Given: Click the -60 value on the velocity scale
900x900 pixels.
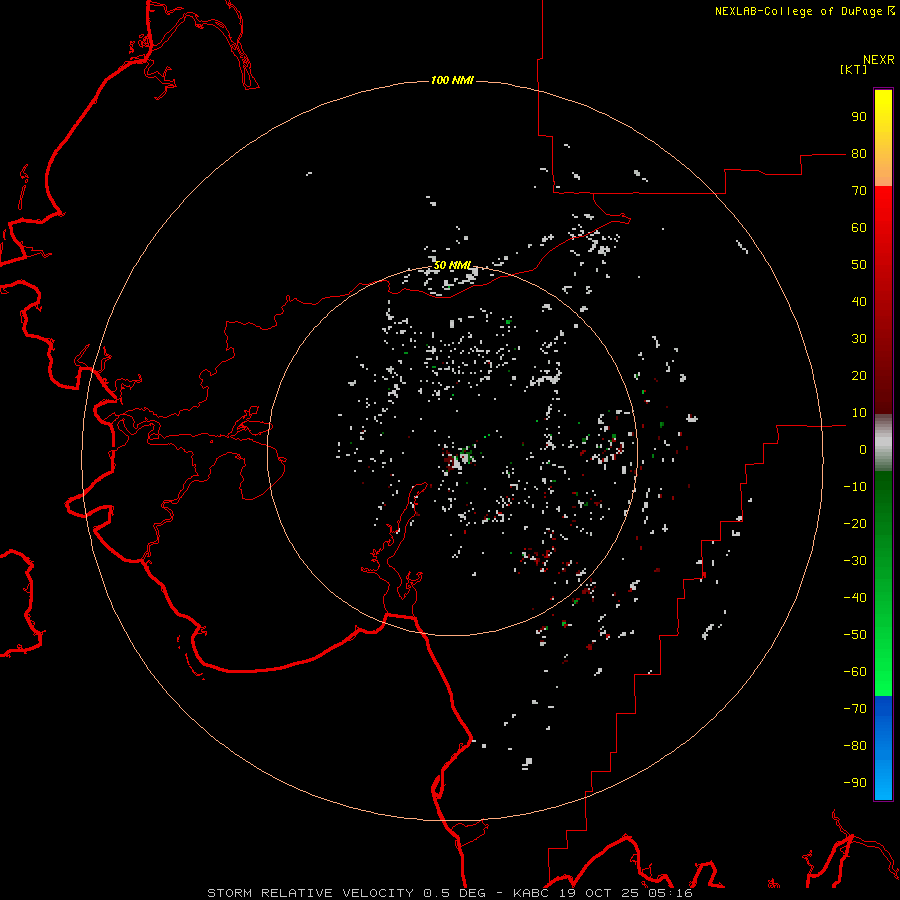Looking at the screenshot, I should coord(855,672).
